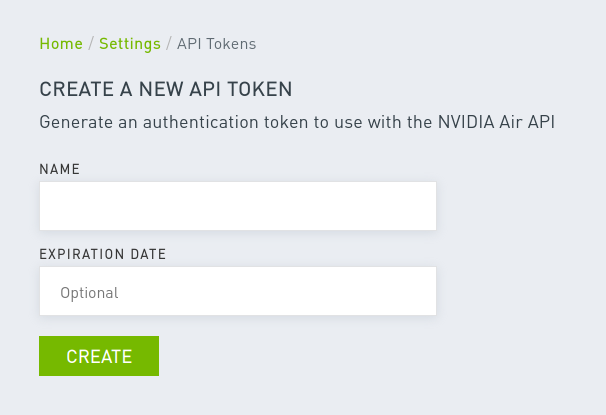Click the NAME field label
This screenshot has height=415, width=606.
click(x=59, y=169)
